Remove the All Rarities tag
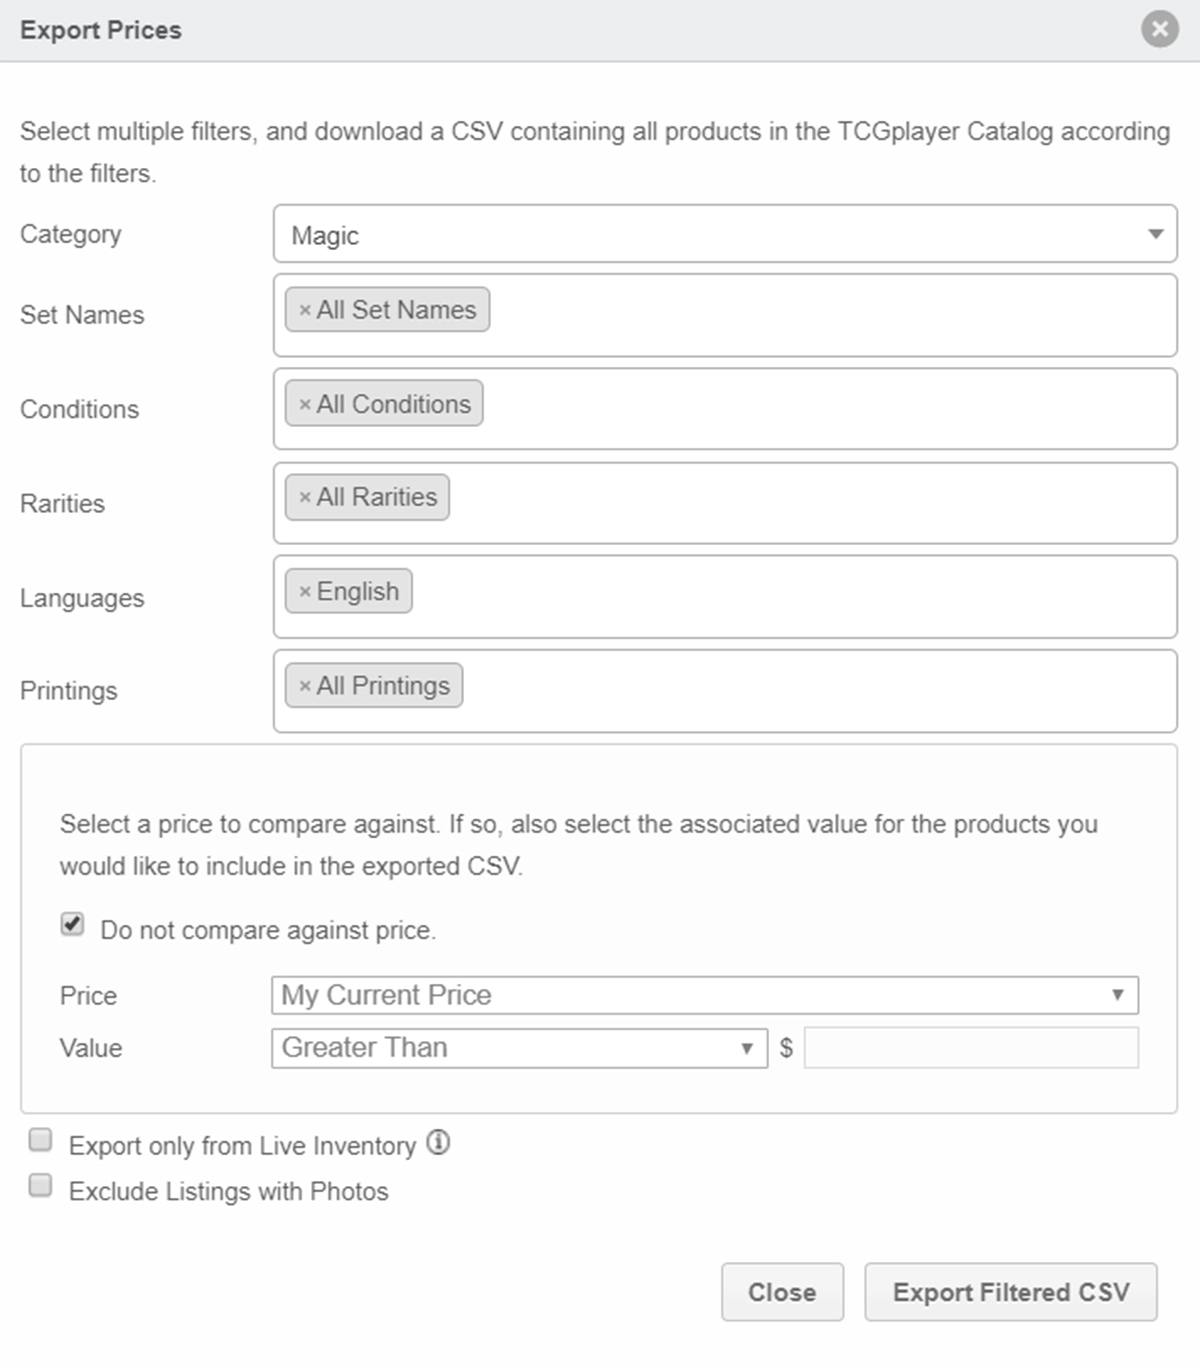1200x1367 pixels. (x=305, y=497)
